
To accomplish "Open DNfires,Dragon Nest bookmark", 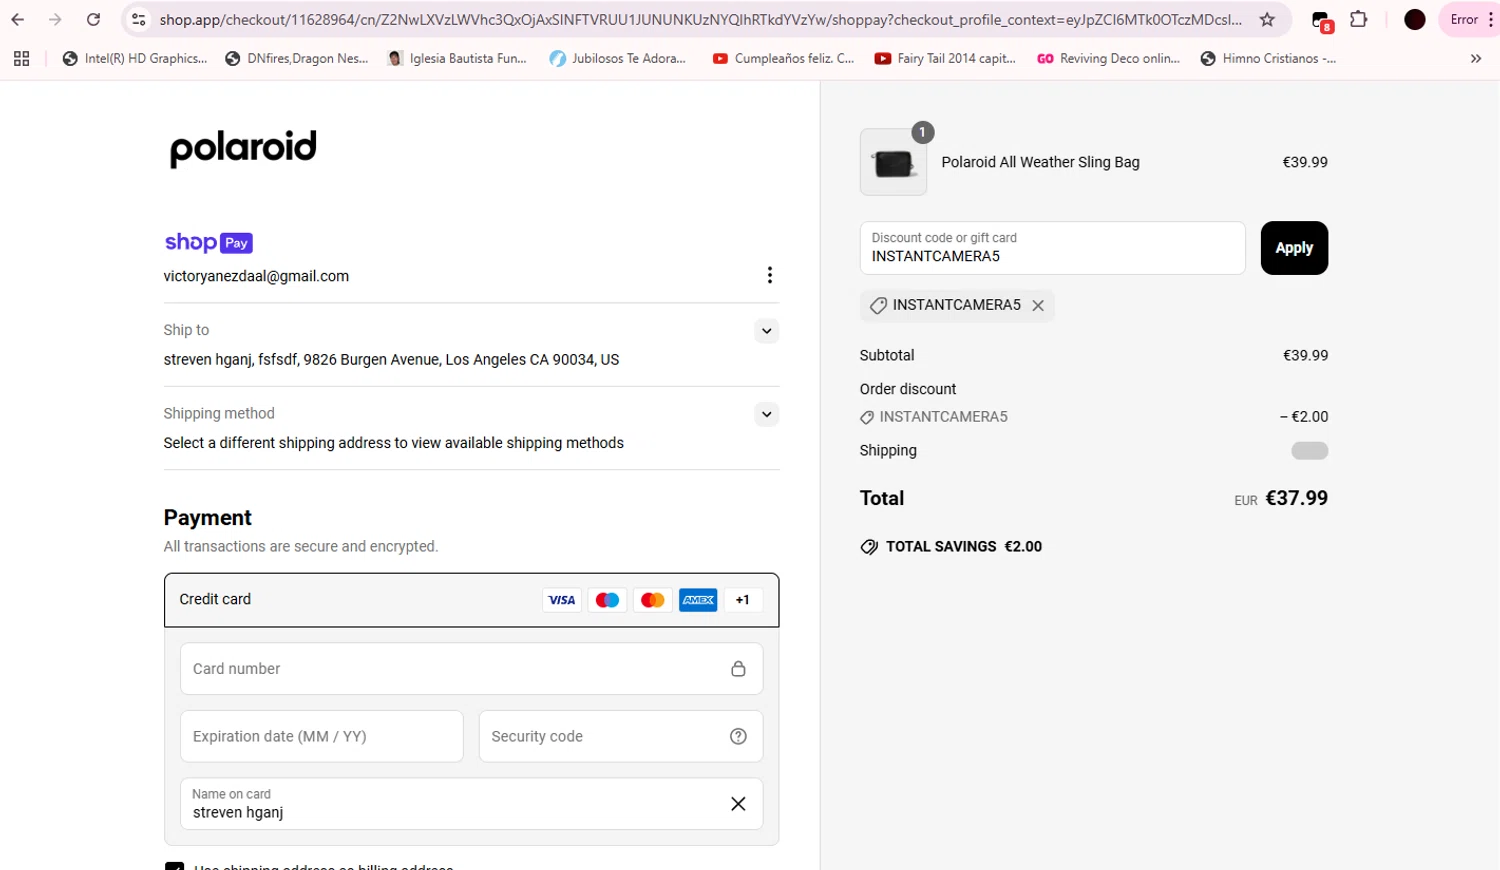I will (x=297, y=59).
